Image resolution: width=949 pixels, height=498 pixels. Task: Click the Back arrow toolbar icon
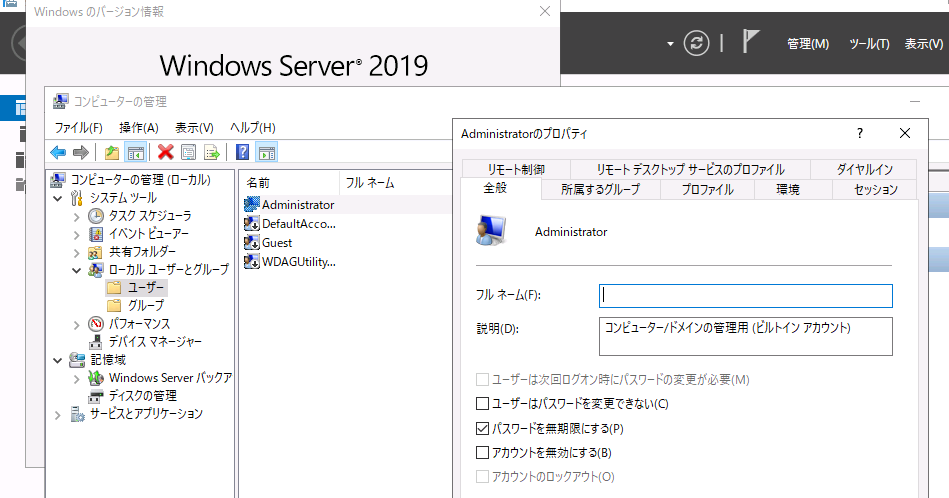point(58,152)
